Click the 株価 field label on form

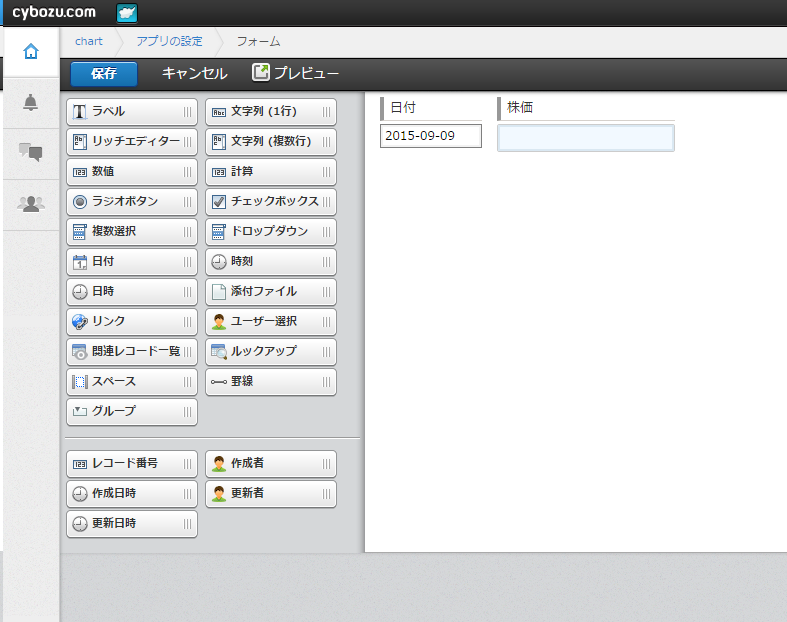click(x=520, y=107)
